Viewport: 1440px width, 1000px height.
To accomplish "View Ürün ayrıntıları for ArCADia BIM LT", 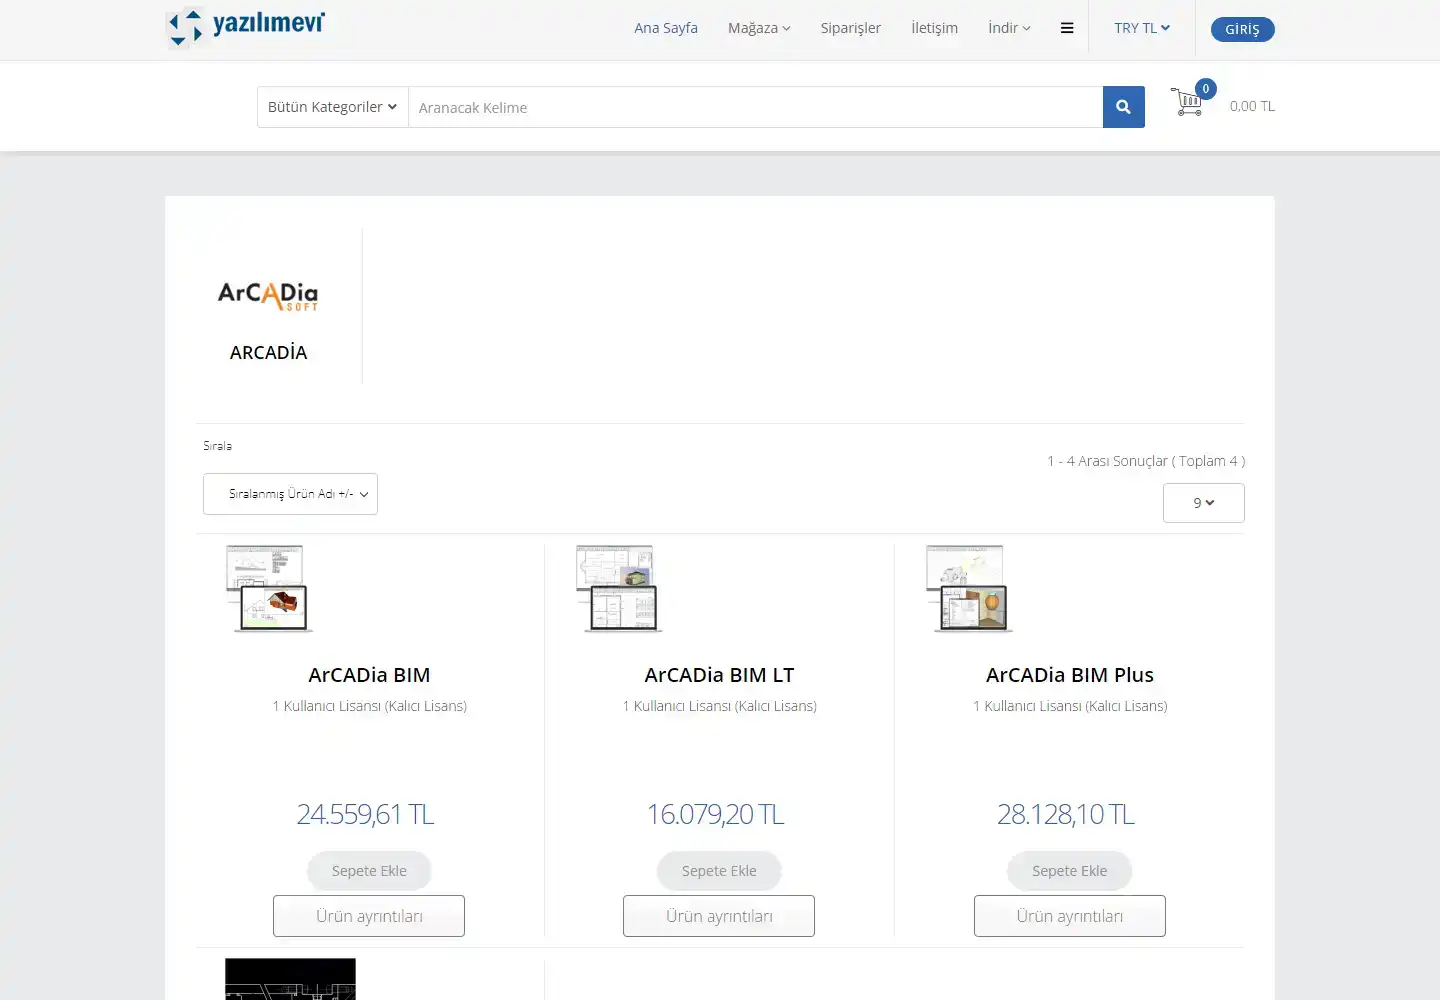I will (x=719, y=916).
